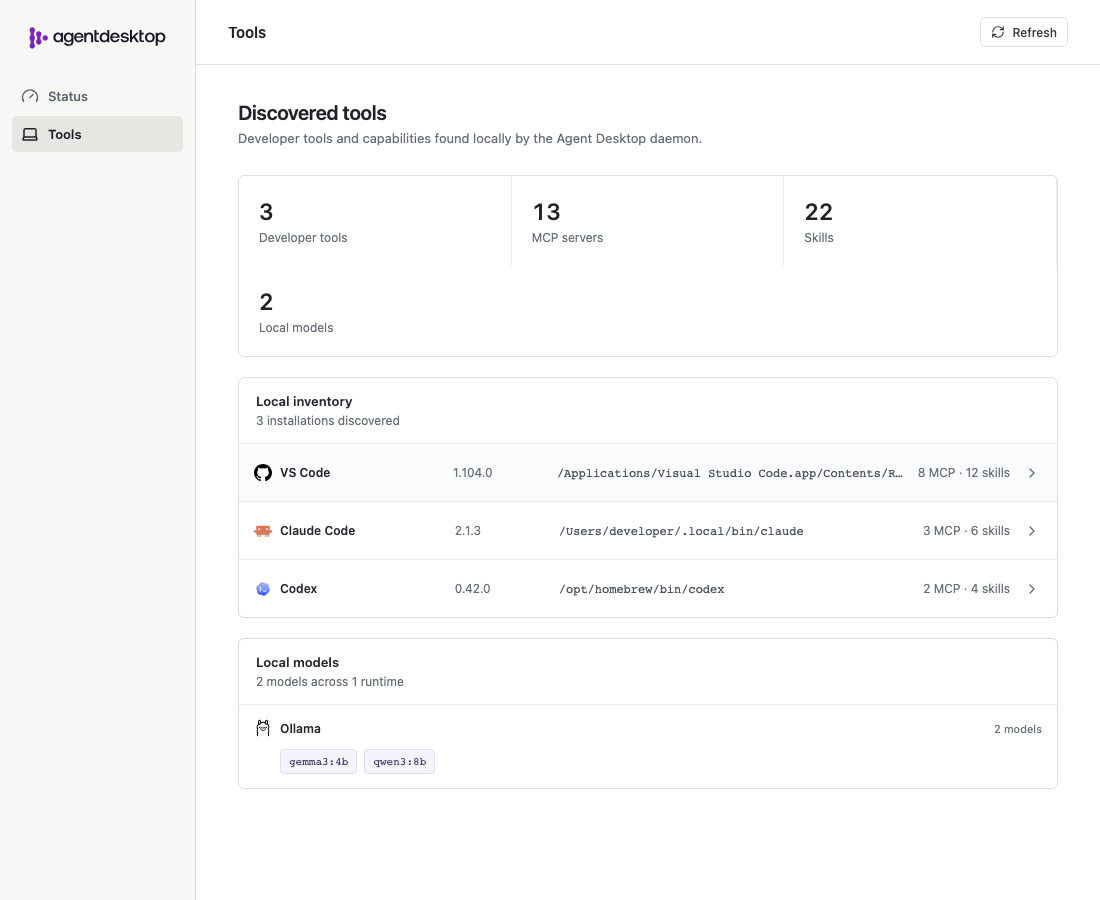Screen dimensions: 1100x900
Task: Click the /Users/developer/.local/bin/claude path
Action: (681, 532)
